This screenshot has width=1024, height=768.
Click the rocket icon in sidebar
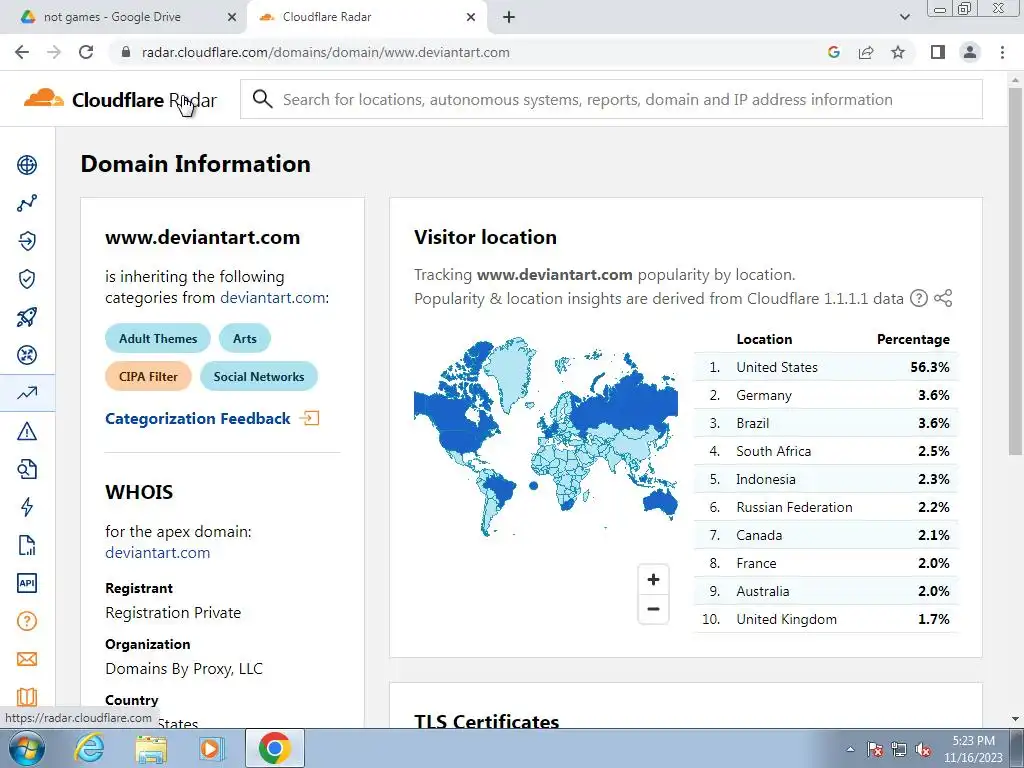coord(27,317)
